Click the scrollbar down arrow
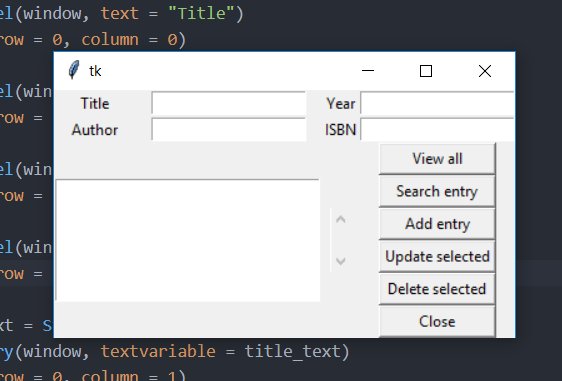562x381 pixels. click(x=341, y=261)
